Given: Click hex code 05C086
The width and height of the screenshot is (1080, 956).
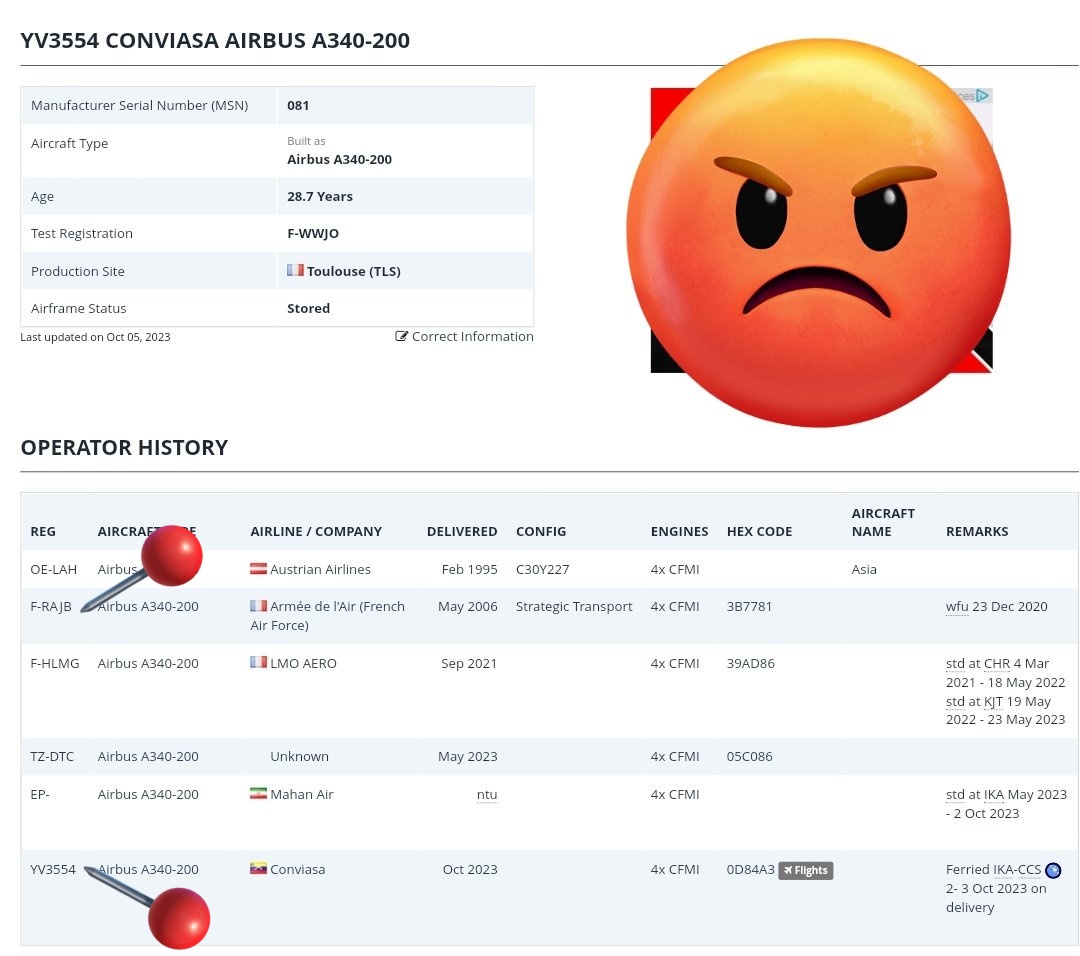Looking at the screenshot, I should coord(749,756).
